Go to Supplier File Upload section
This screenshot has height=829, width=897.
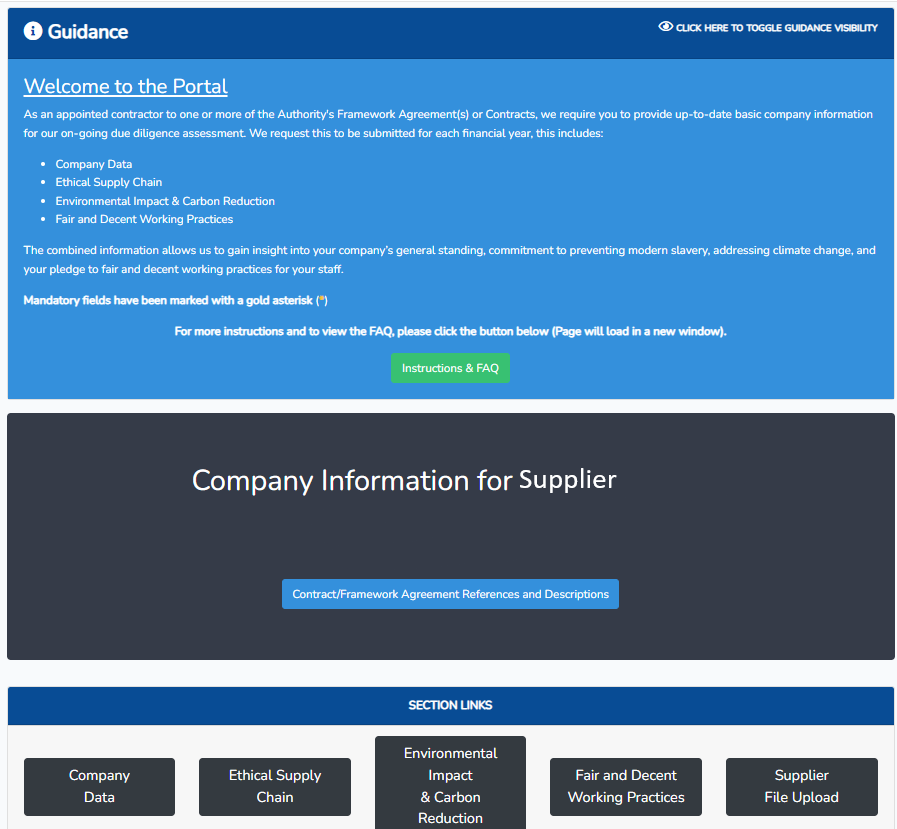801,786
